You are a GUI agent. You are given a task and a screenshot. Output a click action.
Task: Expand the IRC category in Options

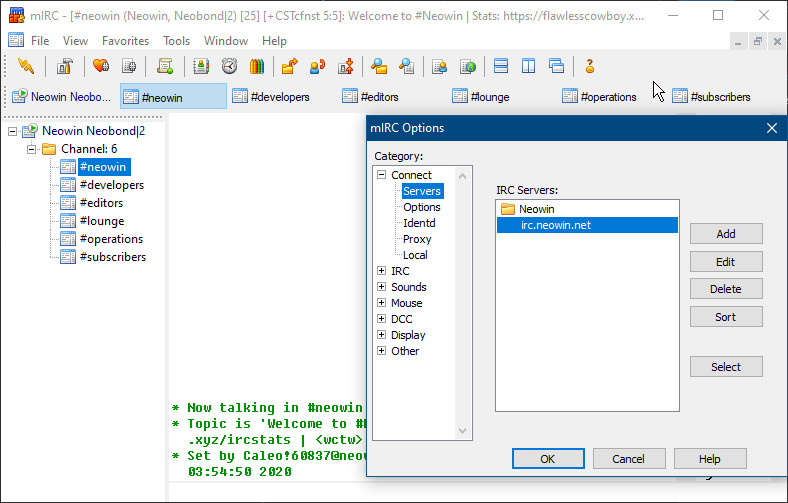coord(381,271)
